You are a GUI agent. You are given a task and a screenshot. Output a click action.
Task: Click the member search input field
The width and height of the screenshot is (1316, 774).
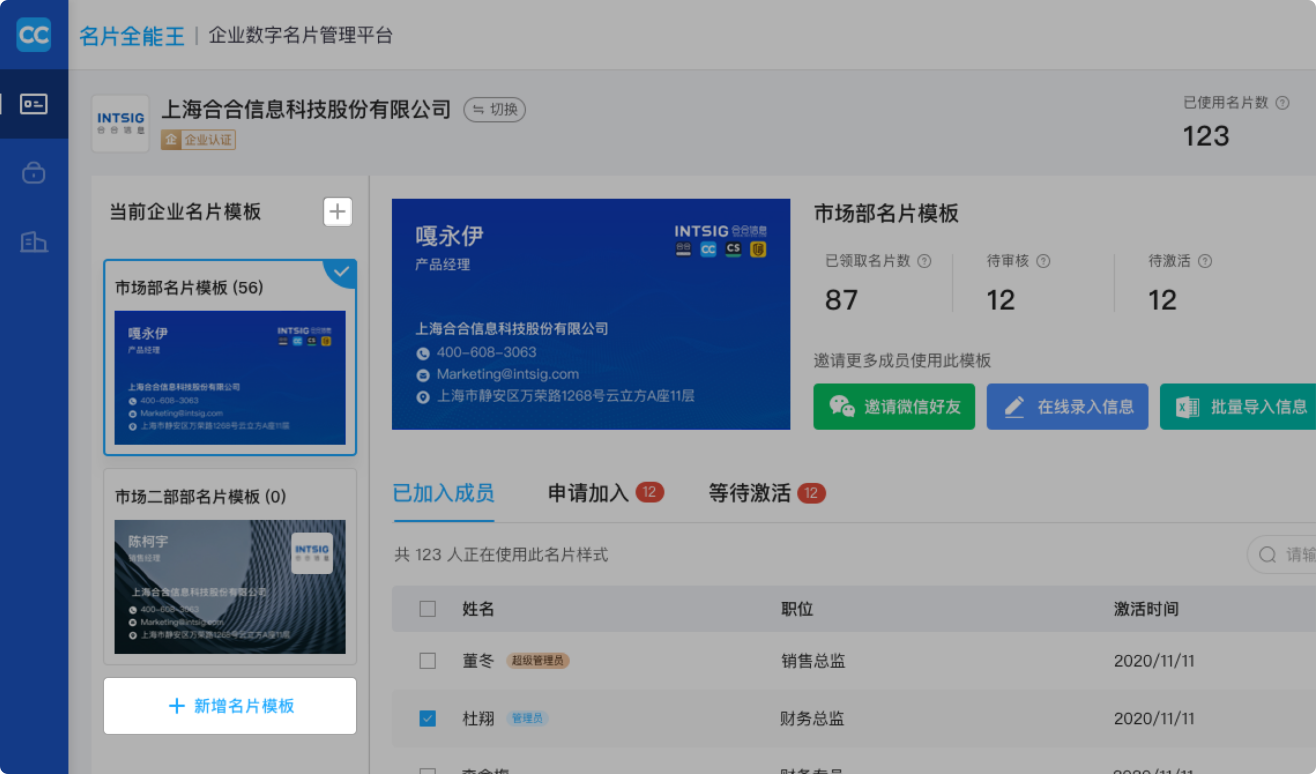click(1282, 554)
